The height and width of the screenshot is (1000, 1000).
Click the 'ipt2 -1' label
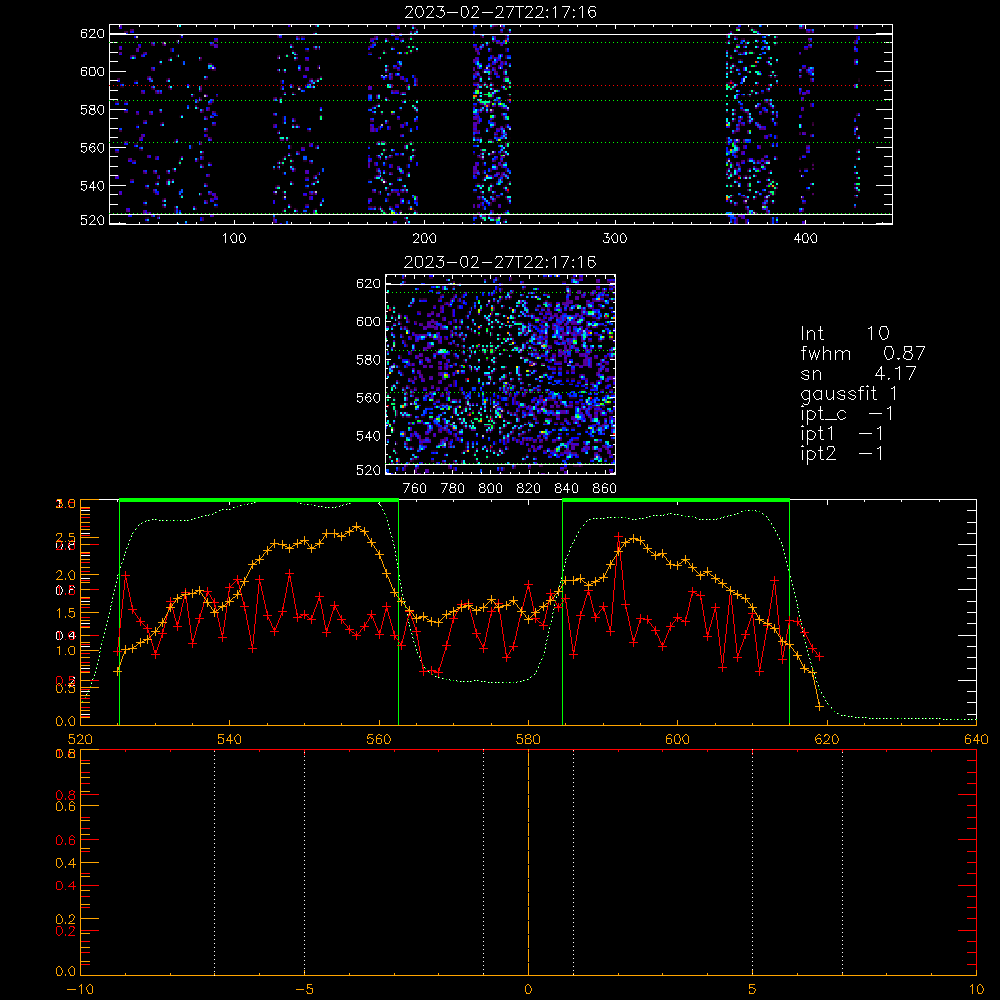point(842,453)
